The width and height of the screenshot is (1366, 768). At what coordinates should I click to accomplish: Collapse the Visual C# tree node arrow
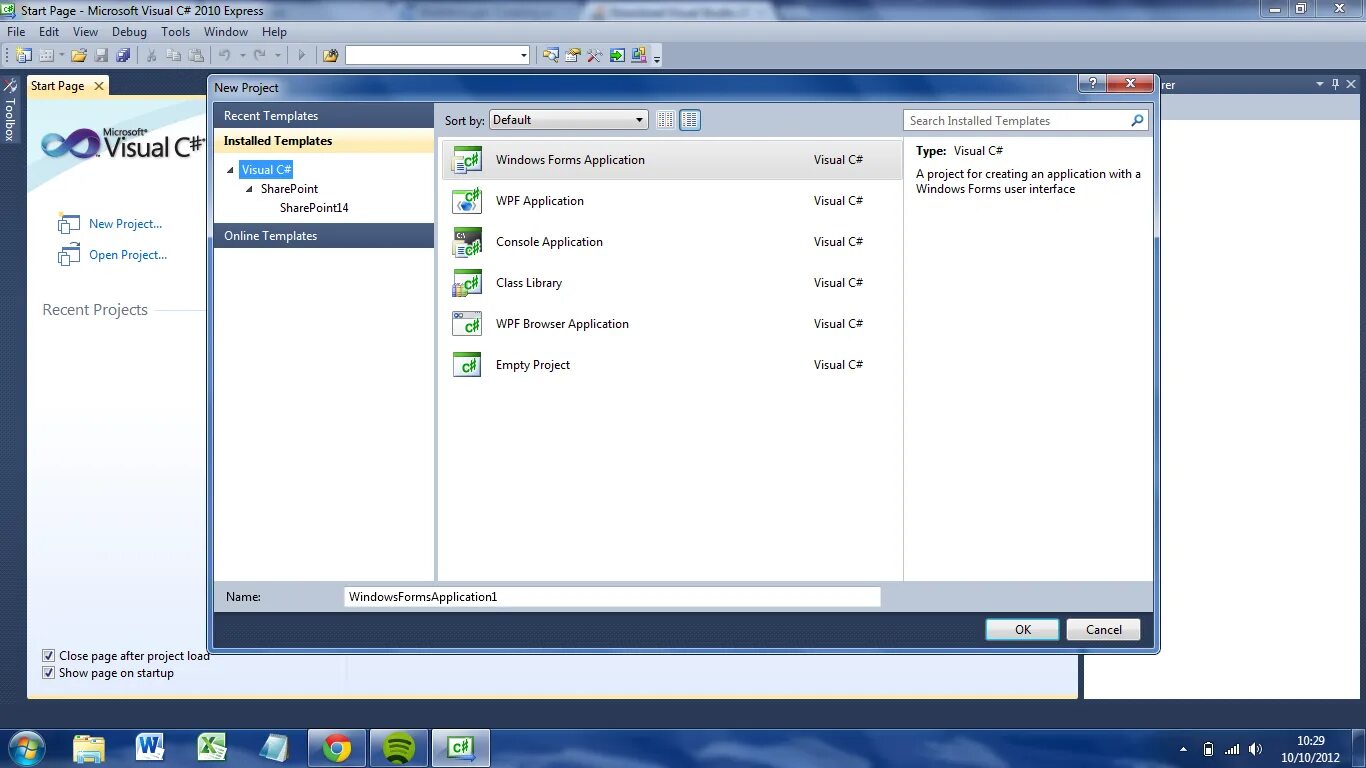coord(231,170)
